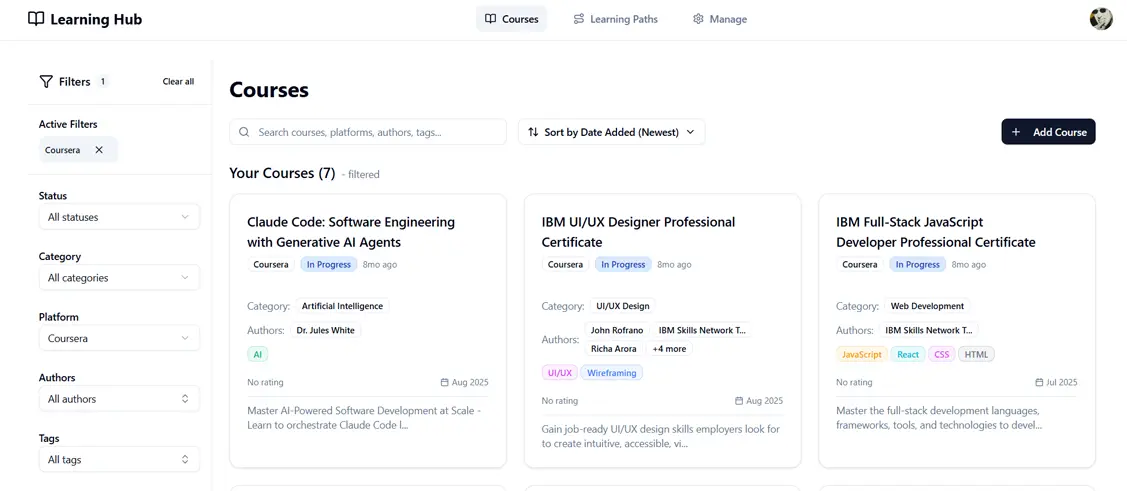The width and height of the screenshot is (1127, 491).
Task: Open the Platform dropdown showing Coursera
Action: [x=119, y=338]
